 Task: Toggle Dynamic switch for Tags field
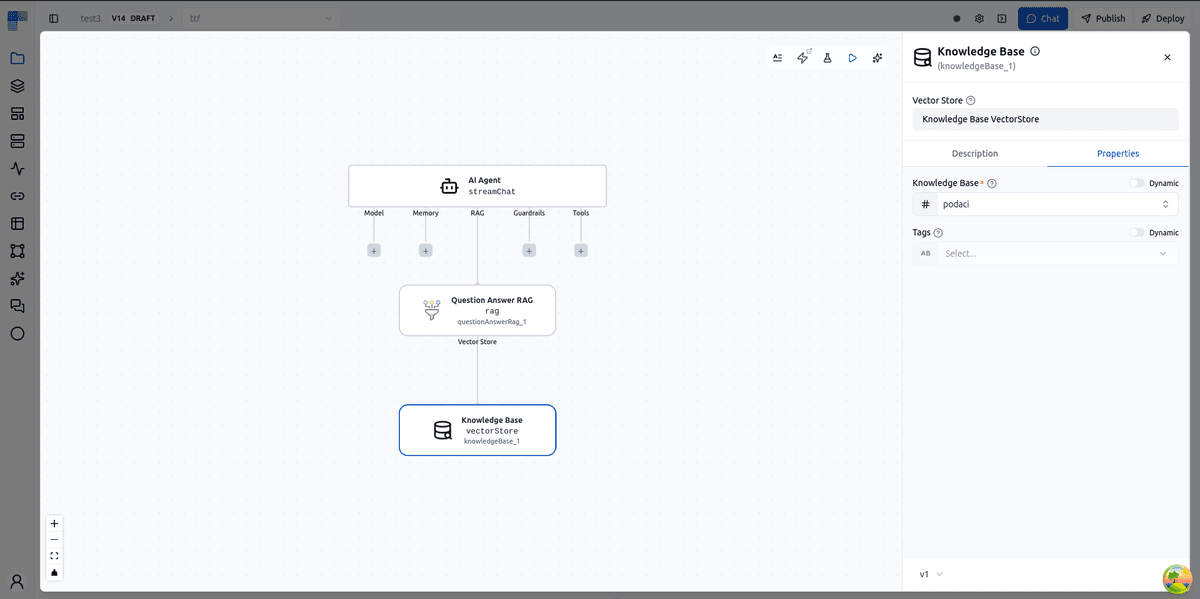point(1137,233)
